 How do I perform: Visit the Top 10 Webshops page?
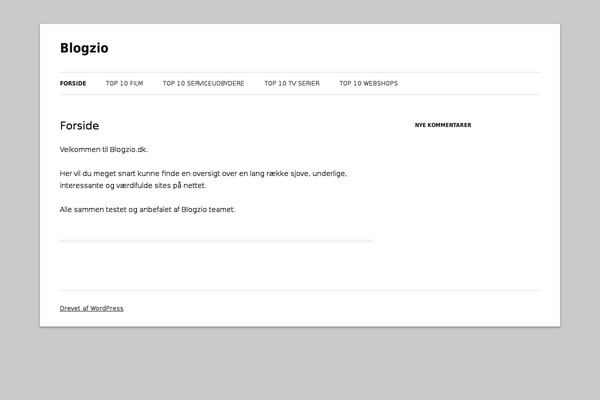point(368,83)
